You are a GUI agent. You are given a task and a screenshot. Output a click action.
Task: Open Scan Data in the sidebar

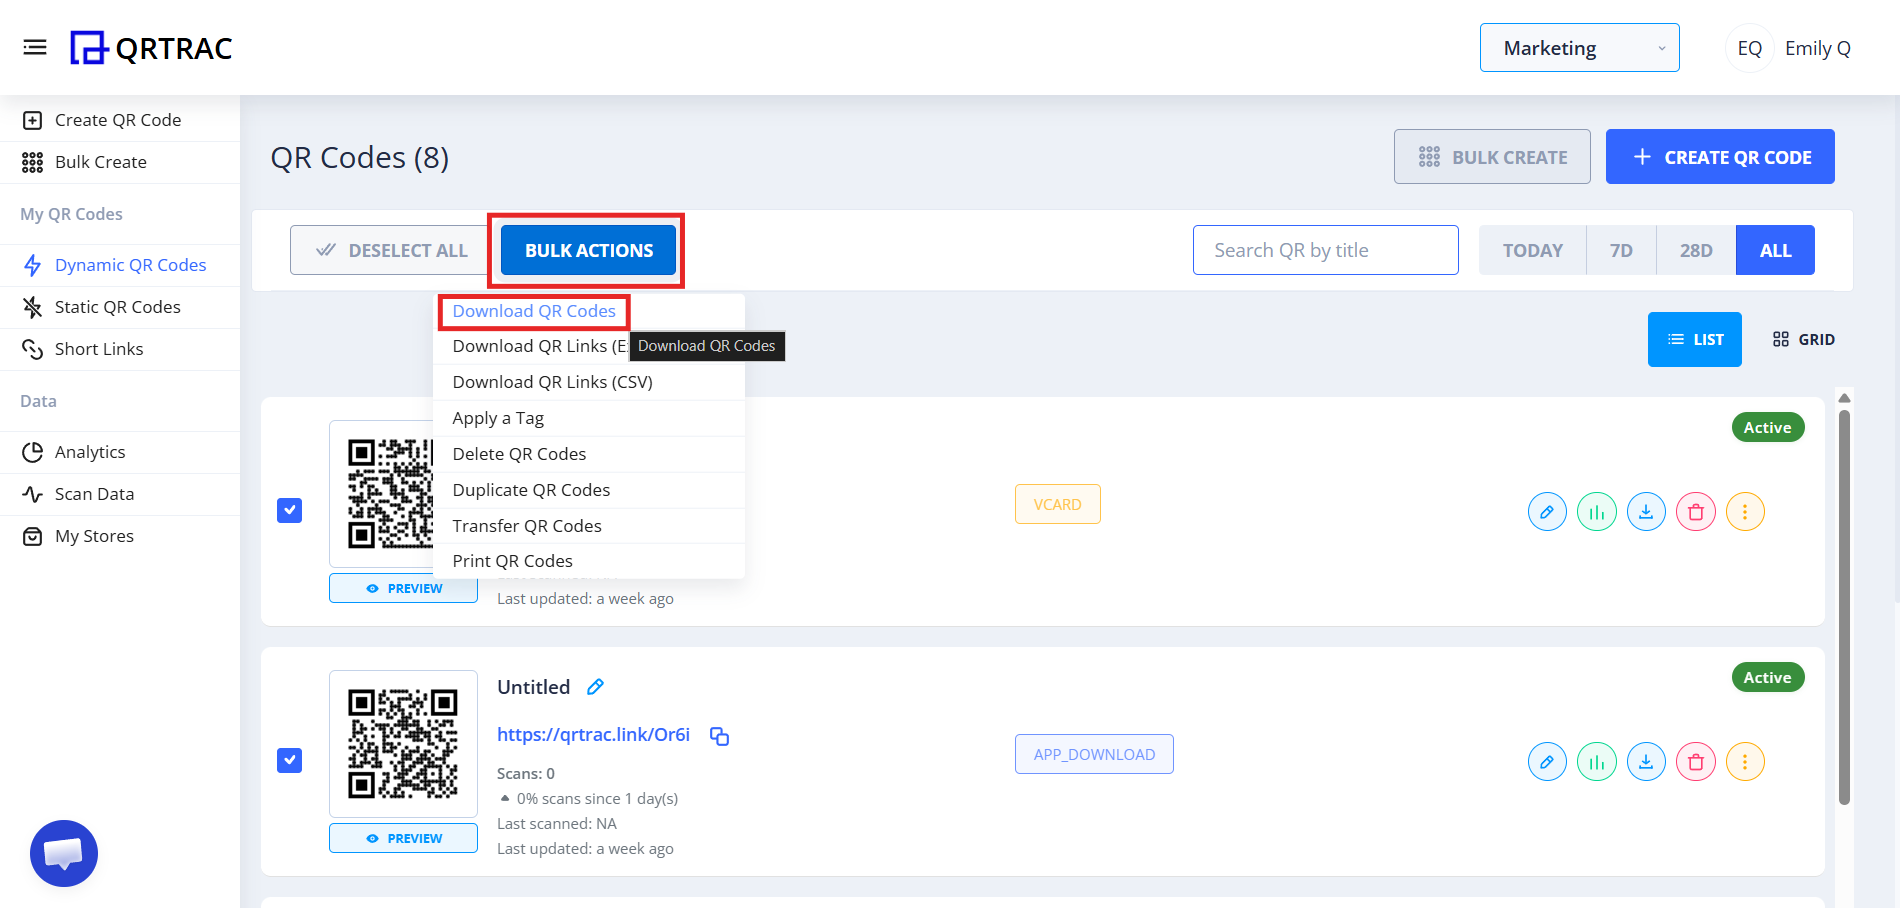(x=94, y=493)
